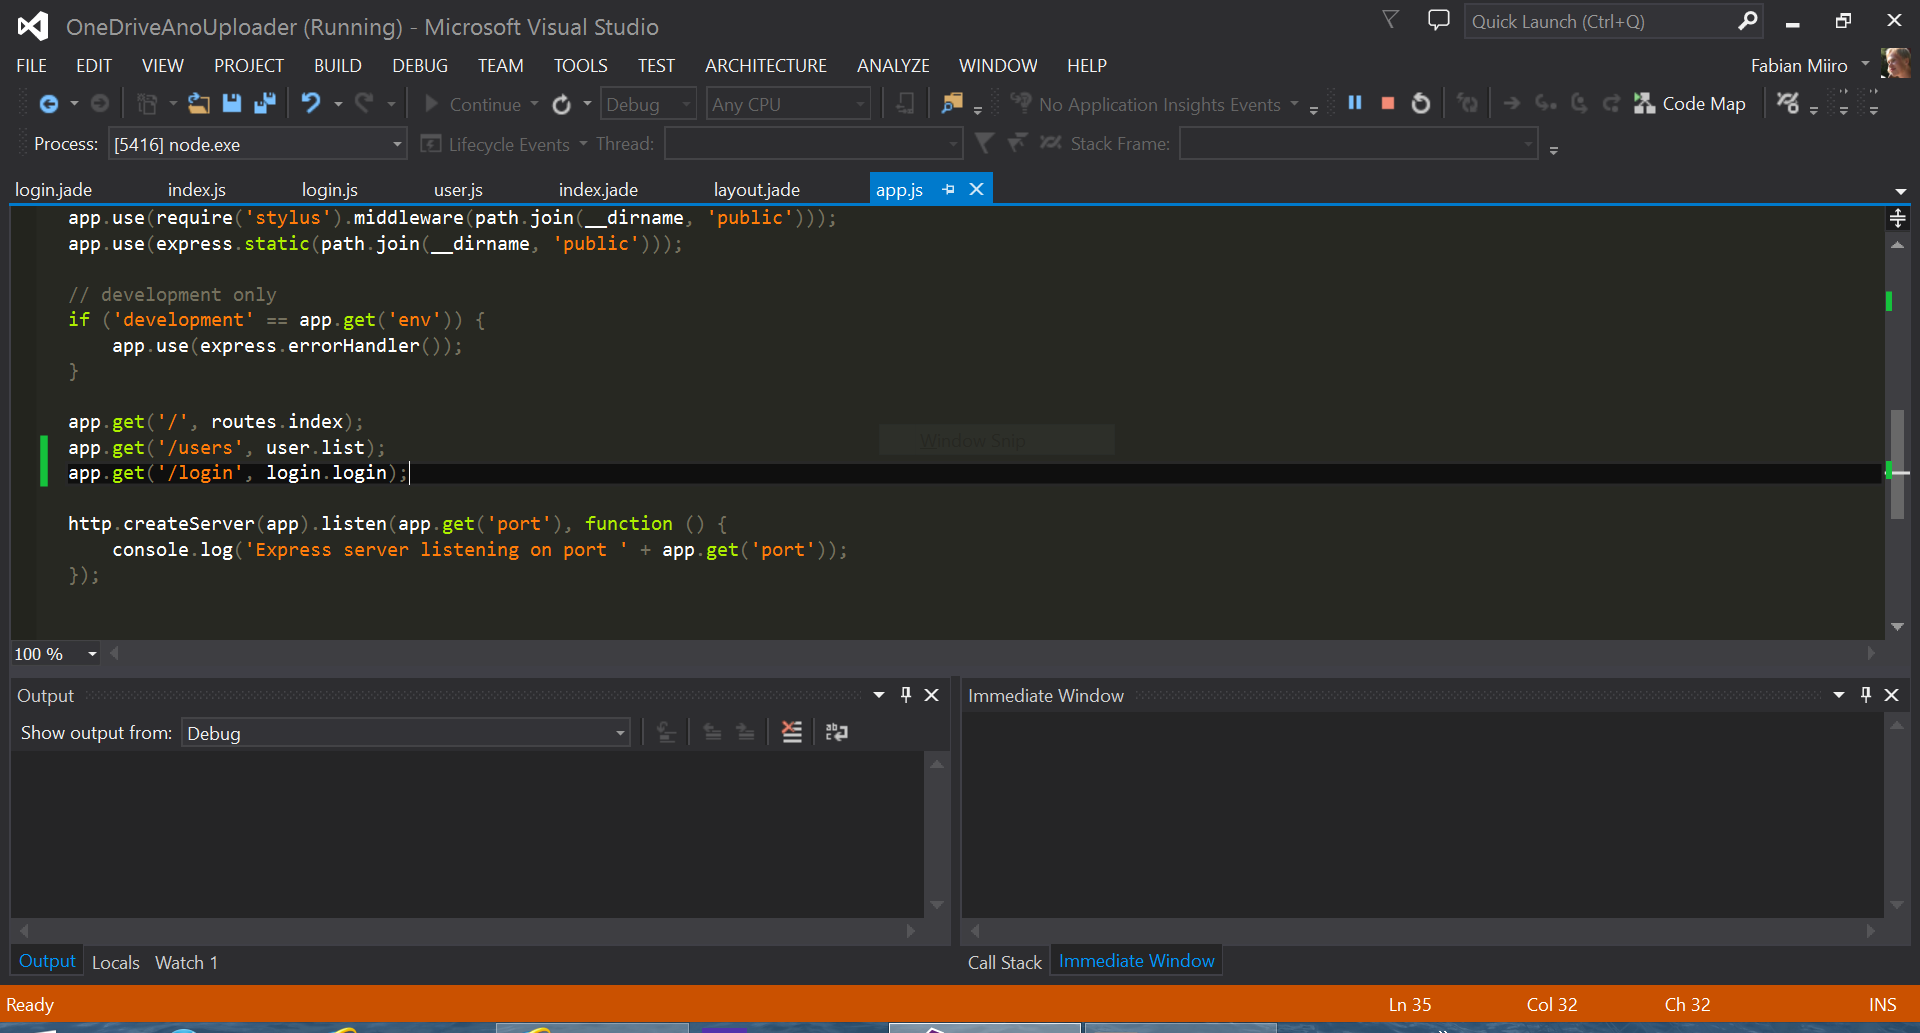Open the Output panel window position dropdown arrow
Viewport: 1920px width, 1033px height.
click(x=879, y=695)
